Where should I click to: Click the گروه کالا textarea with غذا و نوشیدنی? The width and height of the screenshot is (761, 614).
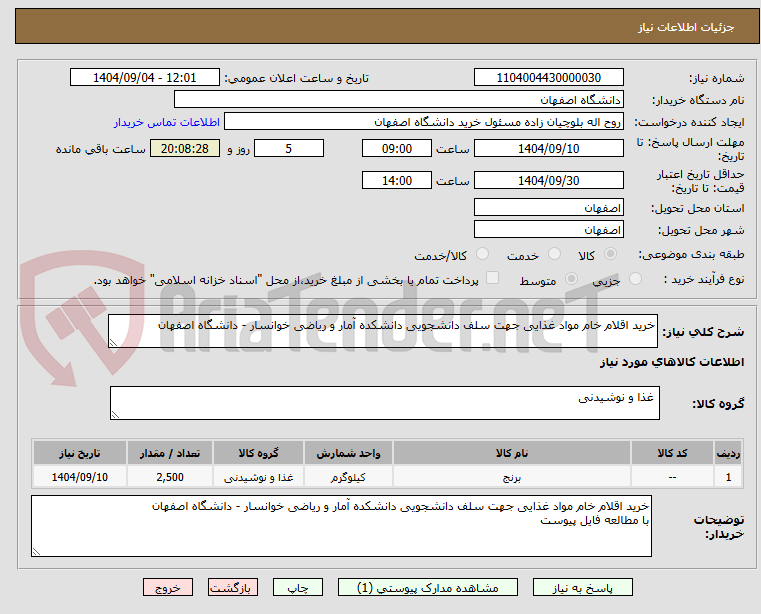point(385,403)
